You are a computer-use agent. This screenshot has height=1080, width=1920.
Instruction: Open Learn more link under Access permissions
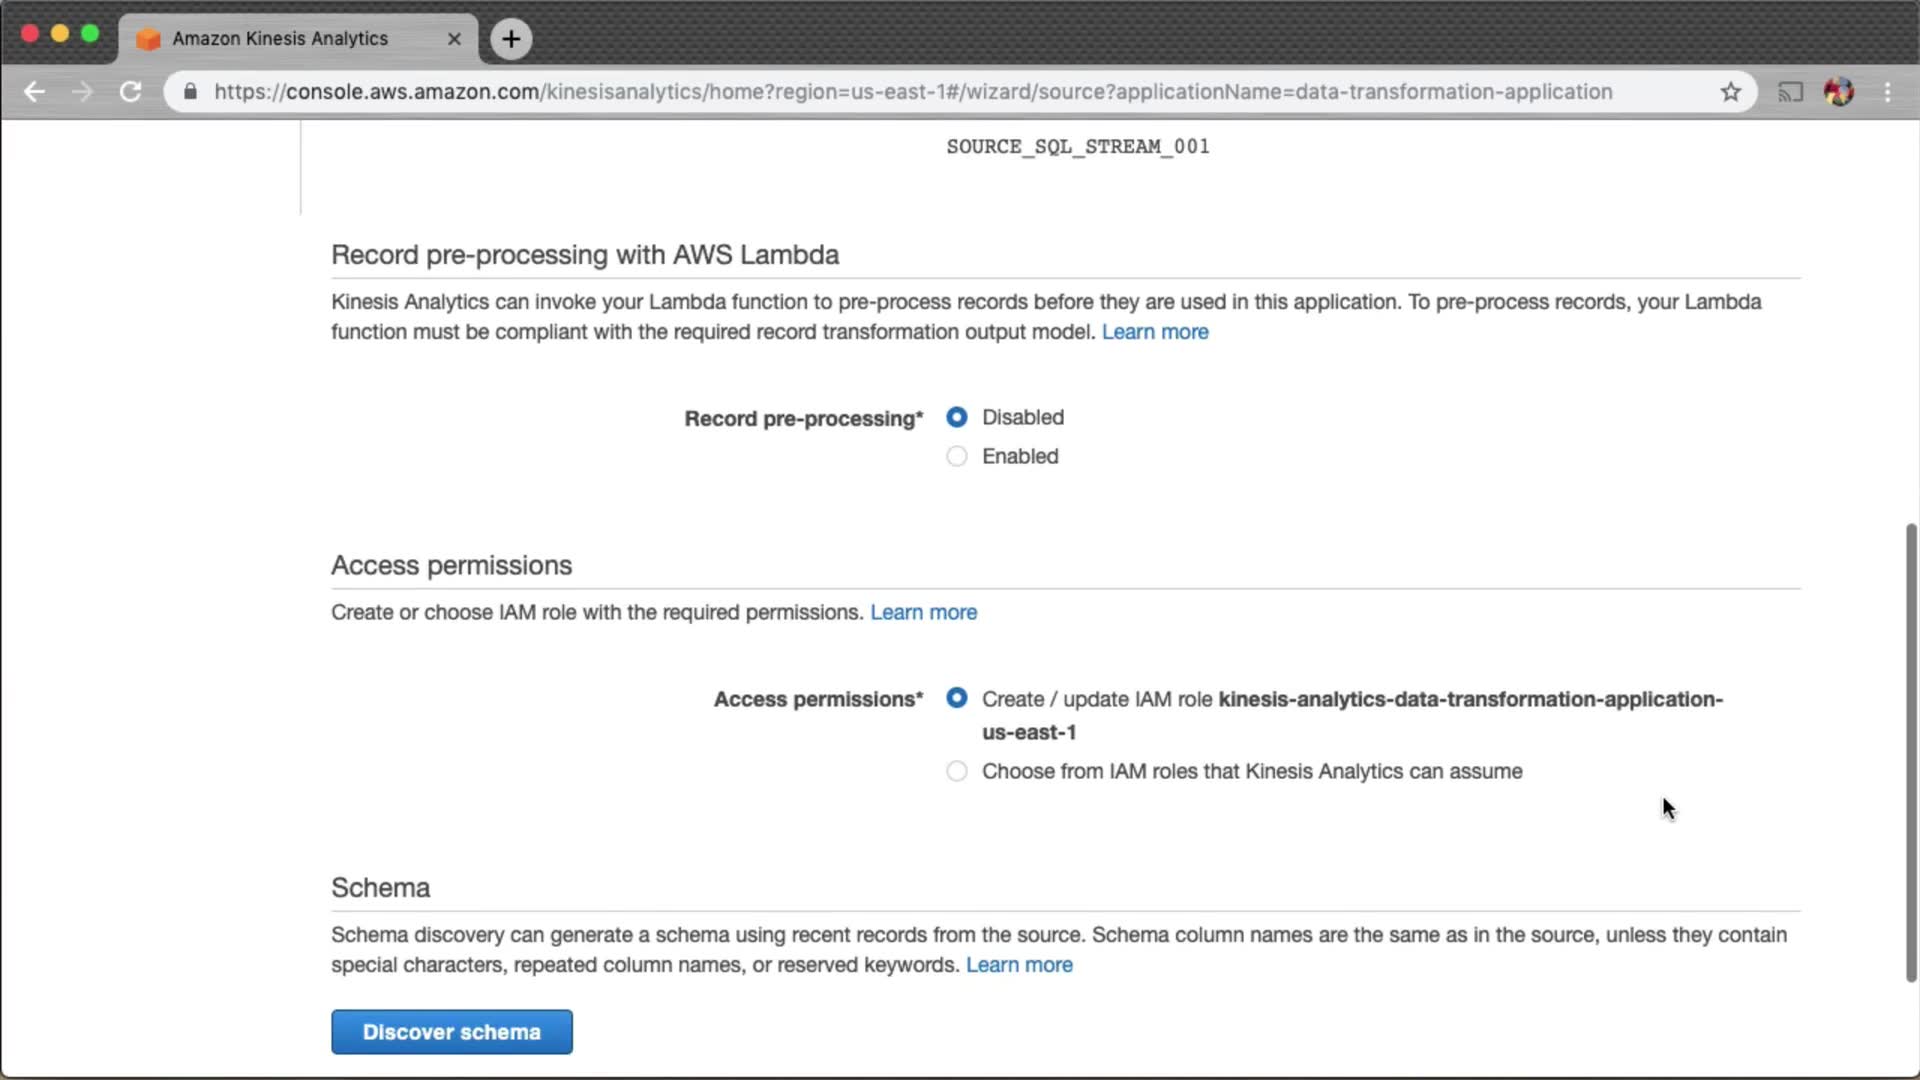pos(923,612)
